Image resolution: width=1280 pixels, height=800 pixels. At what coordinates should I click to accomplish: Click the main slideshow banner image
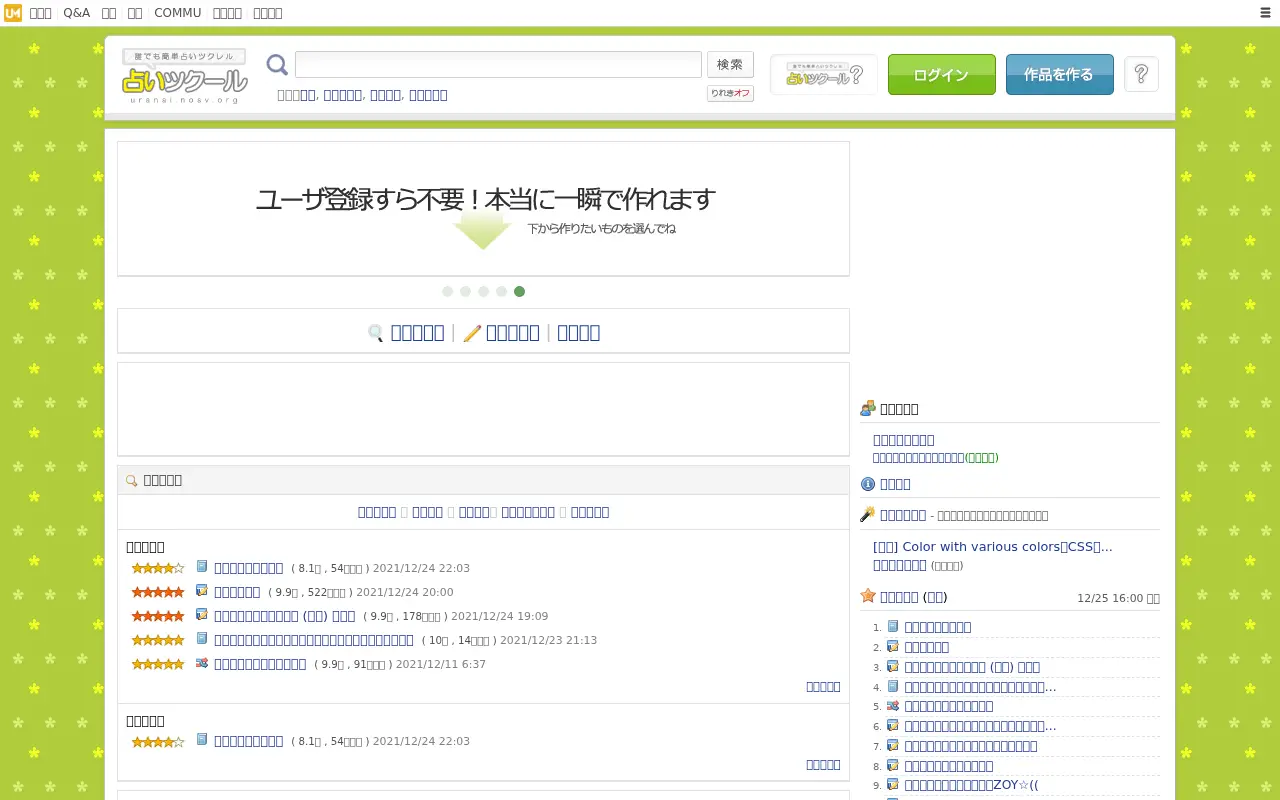click(x=483, y=208)
